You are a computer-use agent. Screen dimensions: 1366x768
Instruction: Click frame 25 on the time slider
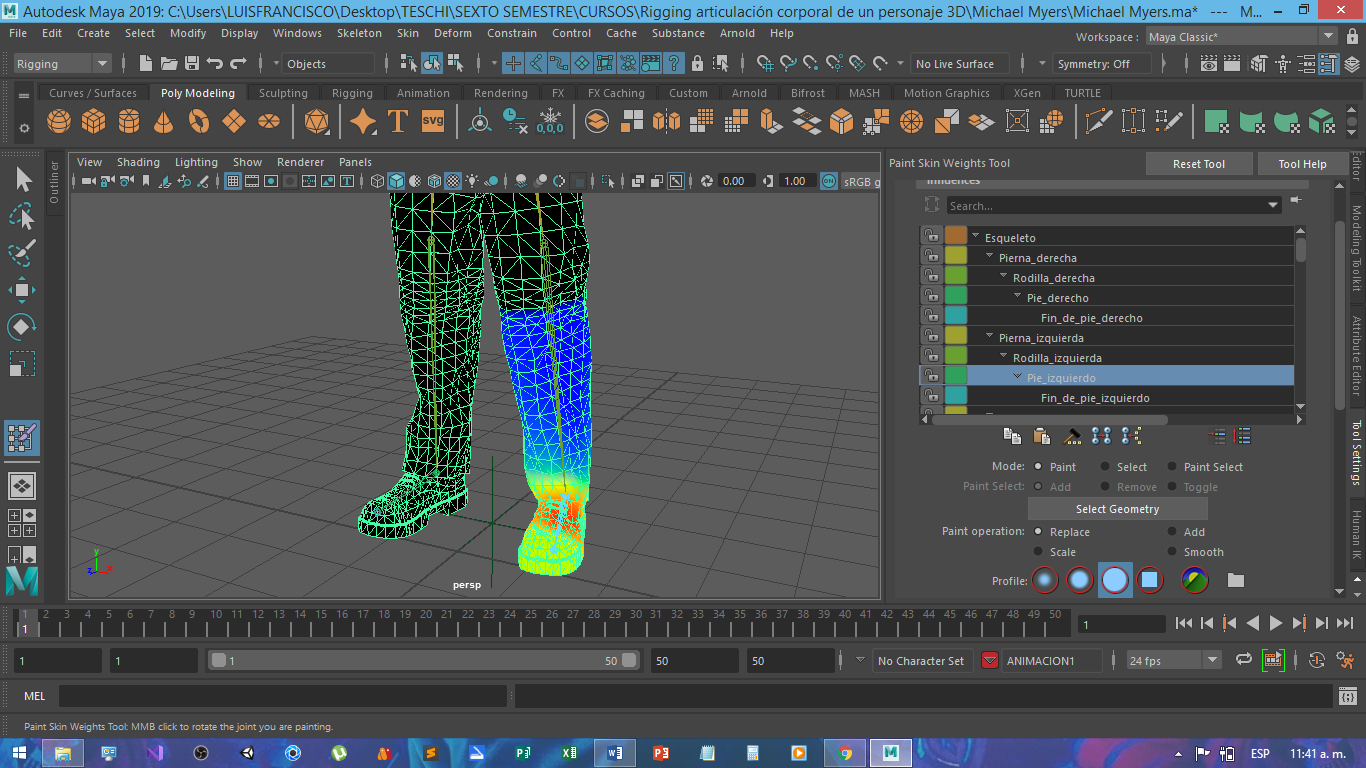pyautogui.click(x=531, y=622)
